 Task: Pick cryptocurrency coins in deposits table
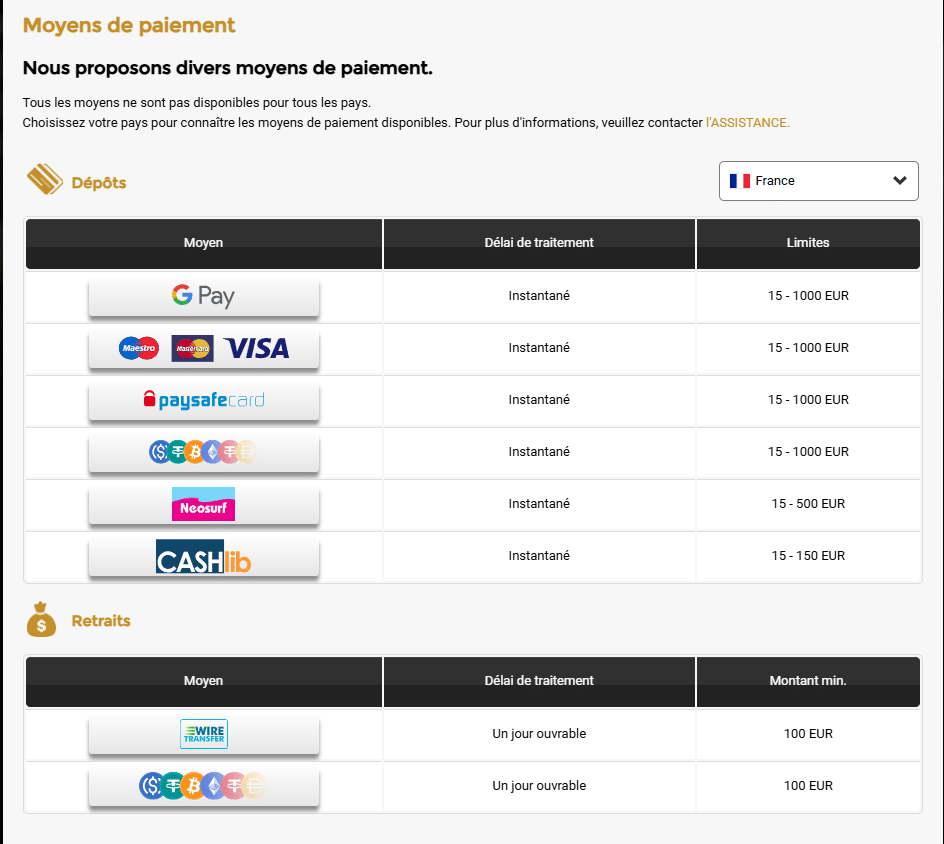[203, 452]
